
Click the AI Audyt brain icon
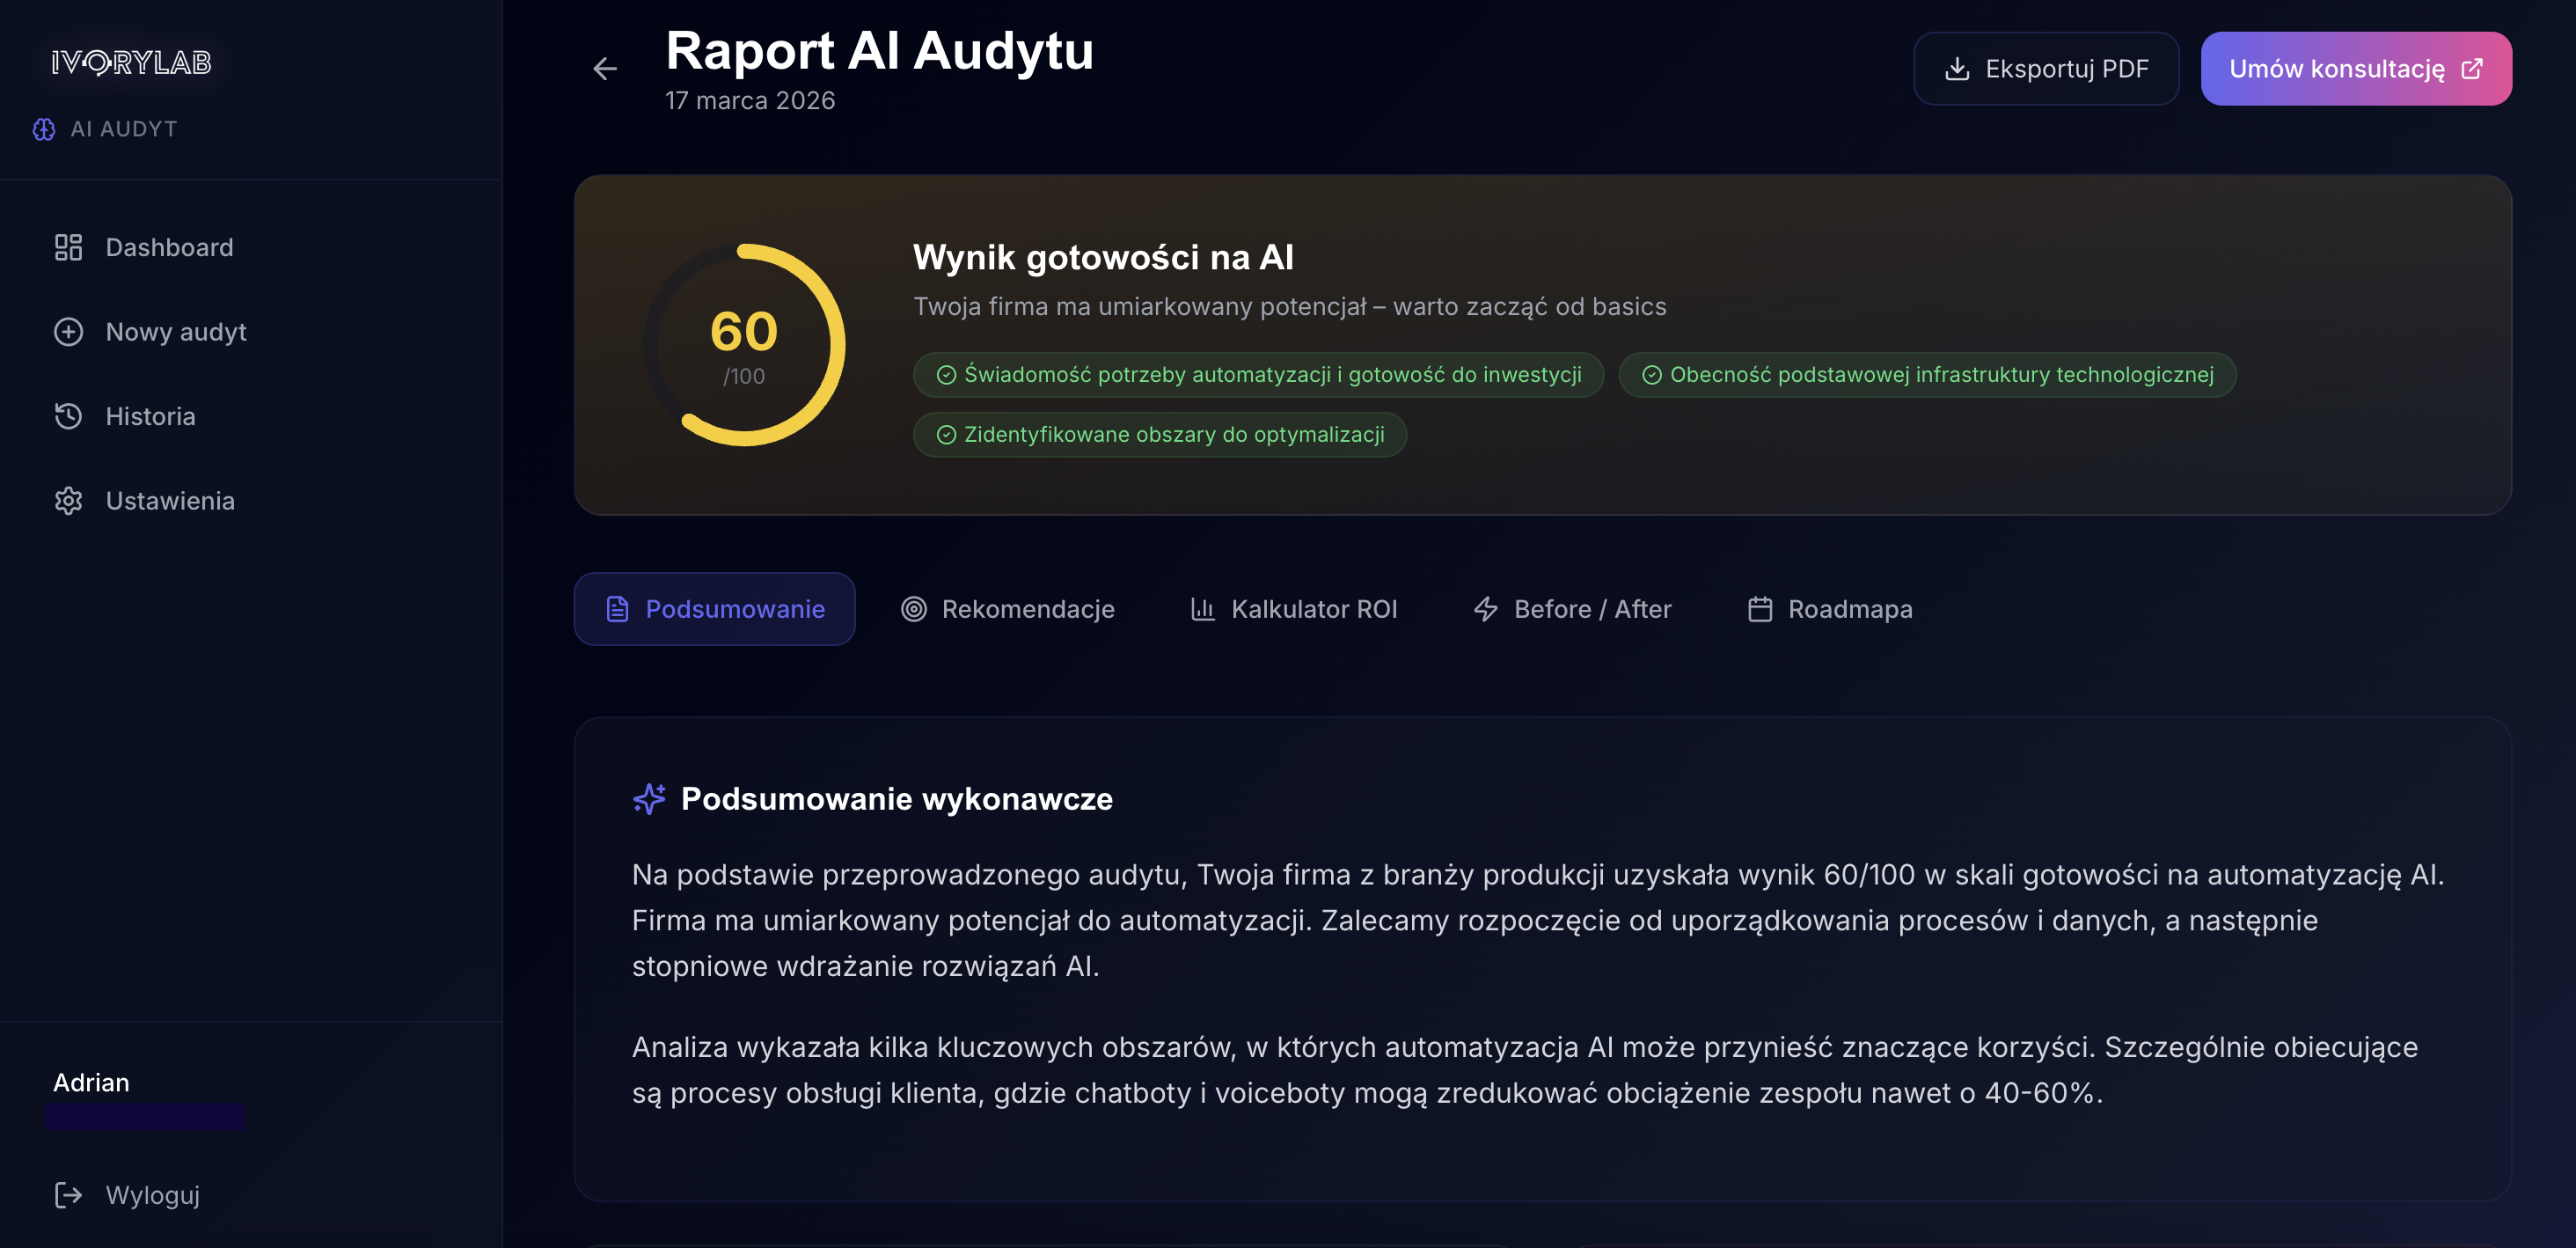point(42,129)
